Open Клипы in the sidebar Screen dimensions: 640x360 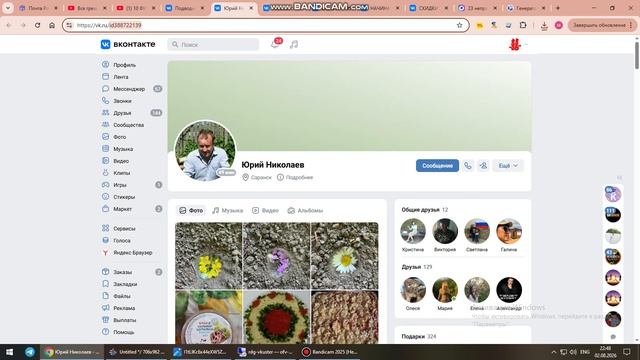(121, 173)
